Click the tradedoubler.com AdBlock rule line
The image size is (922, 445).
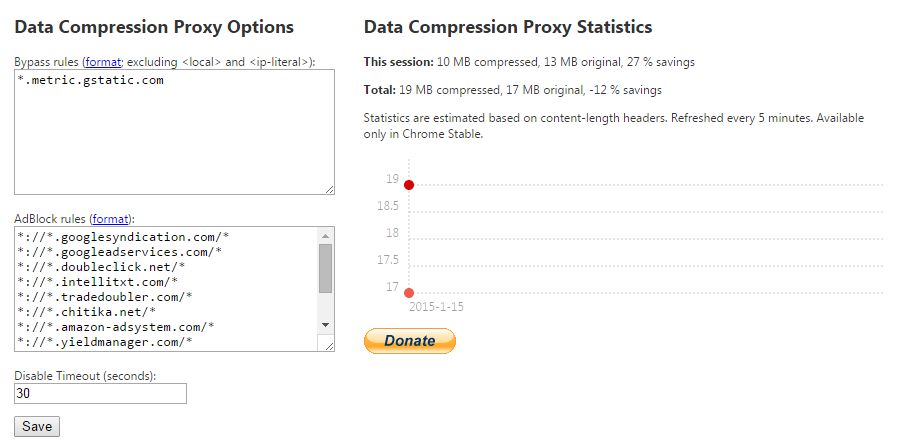(105, 297)
